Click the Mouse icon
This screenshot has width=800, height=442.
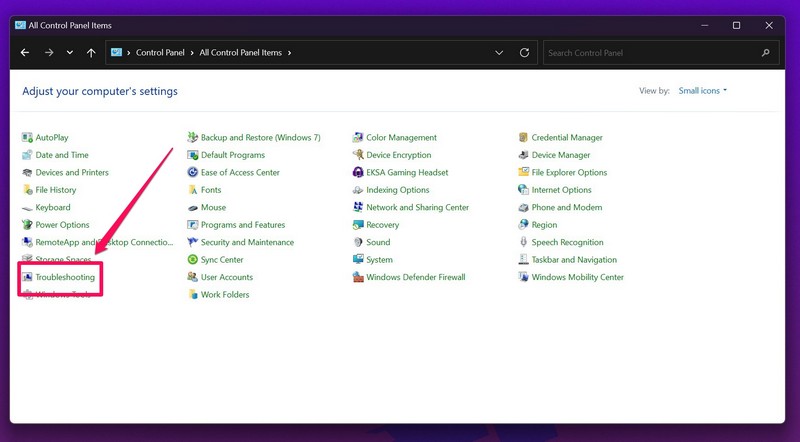193,207
